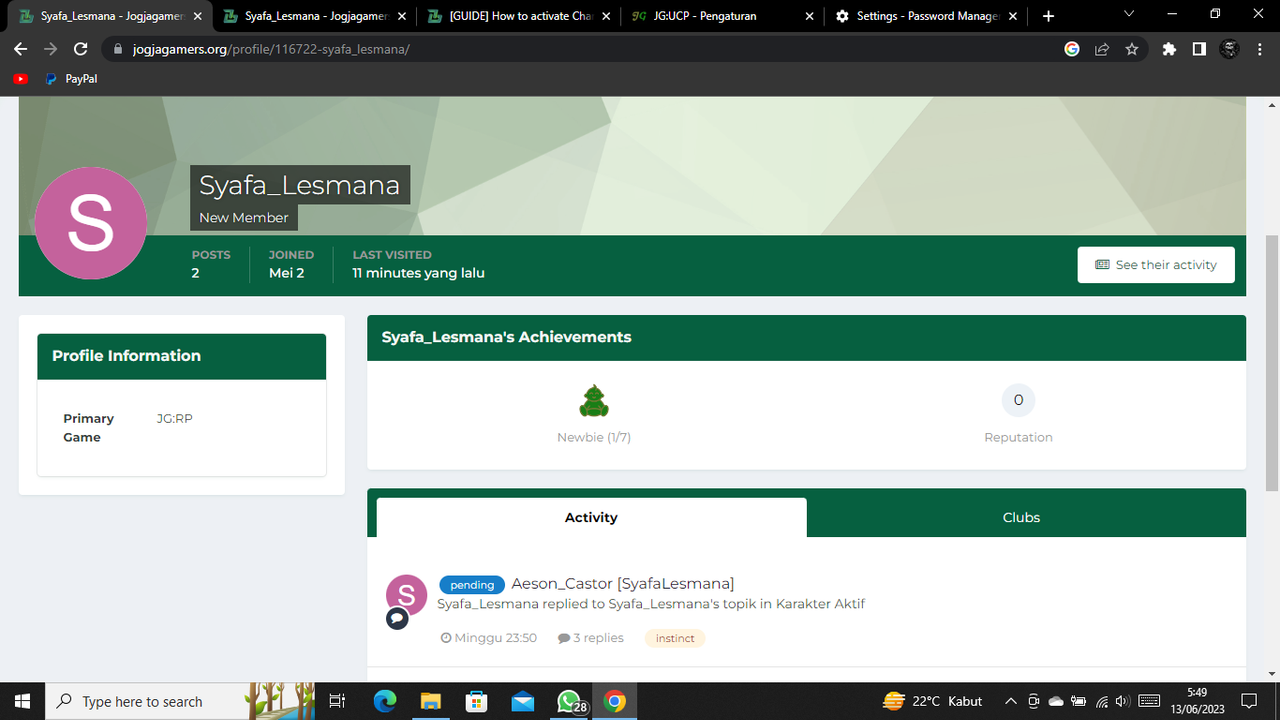The image size is (1280, 720).
Task: Open Microsoft Edge from taskbar
Action: coord(385,701)
